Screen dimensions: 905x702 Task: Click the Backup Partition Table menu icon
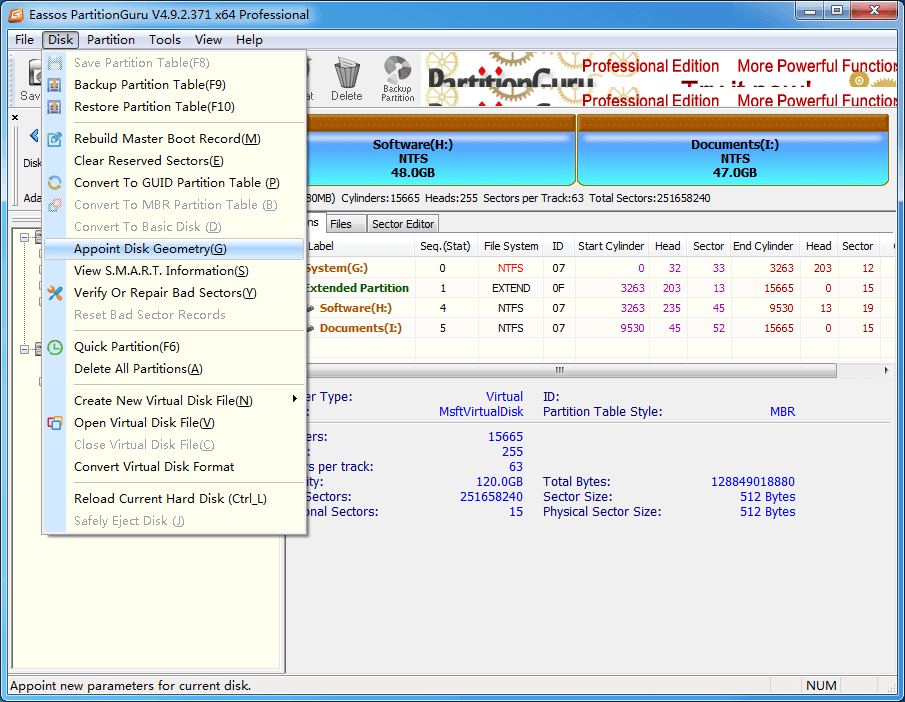[55, 85]
